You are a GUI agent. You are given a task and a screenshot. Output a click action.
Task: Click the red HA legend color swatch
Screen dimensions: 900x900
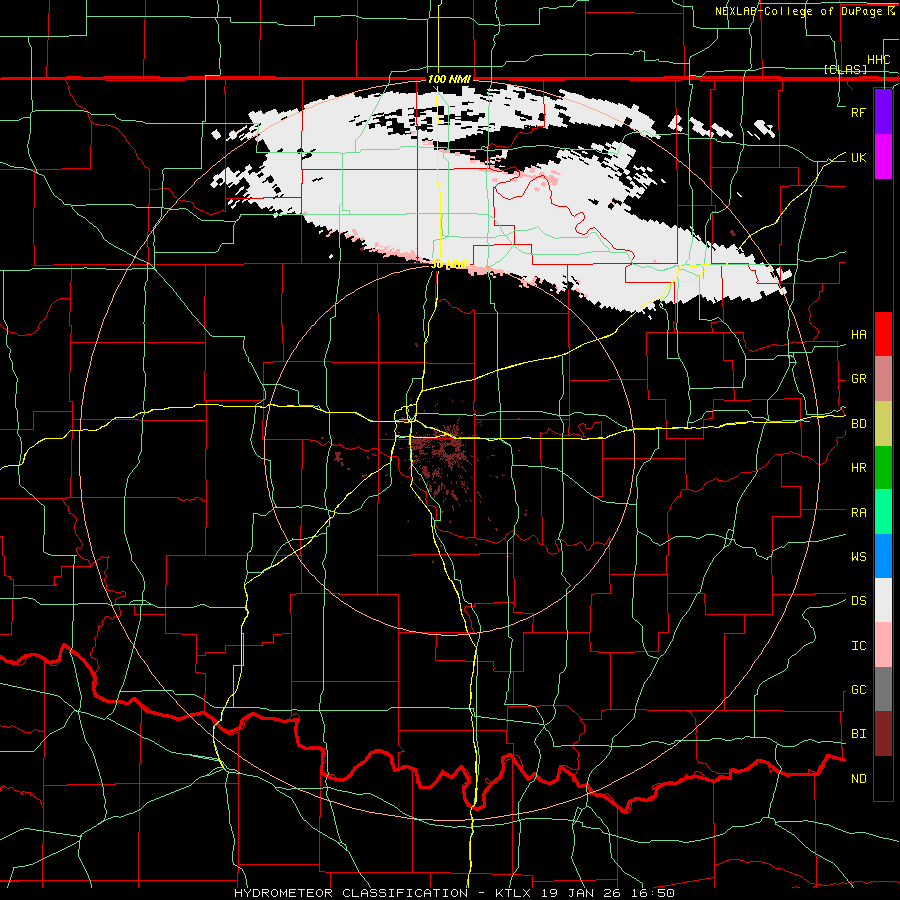pyautogui.click(x=883, y=334)
